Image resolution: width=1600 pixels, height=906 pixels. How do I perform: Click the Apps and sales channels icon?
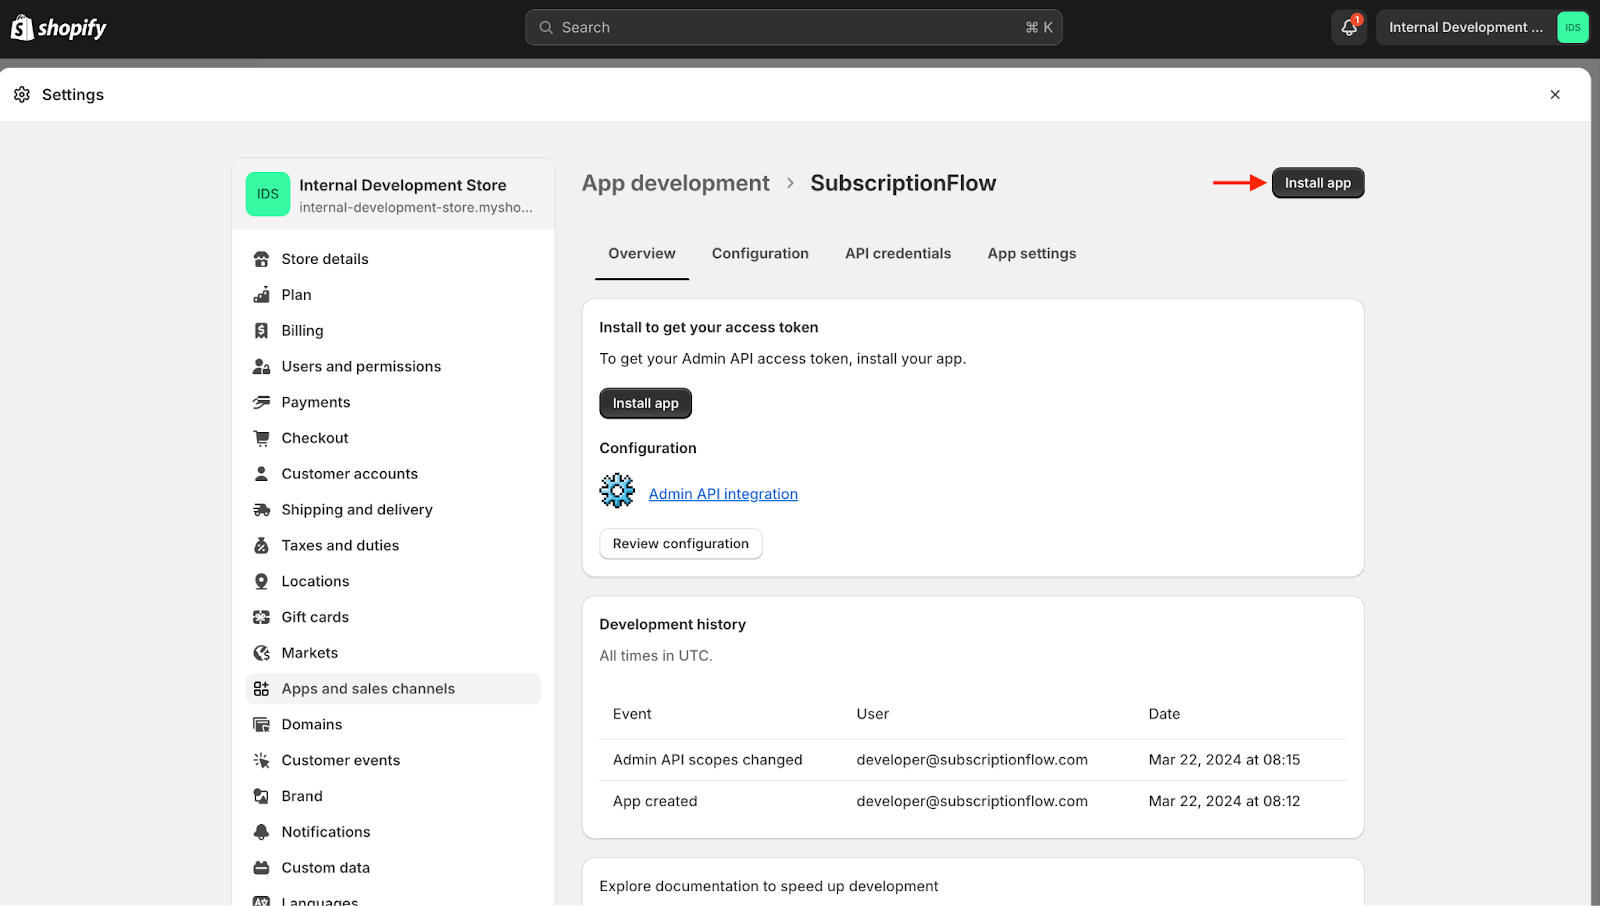point(261,689)
